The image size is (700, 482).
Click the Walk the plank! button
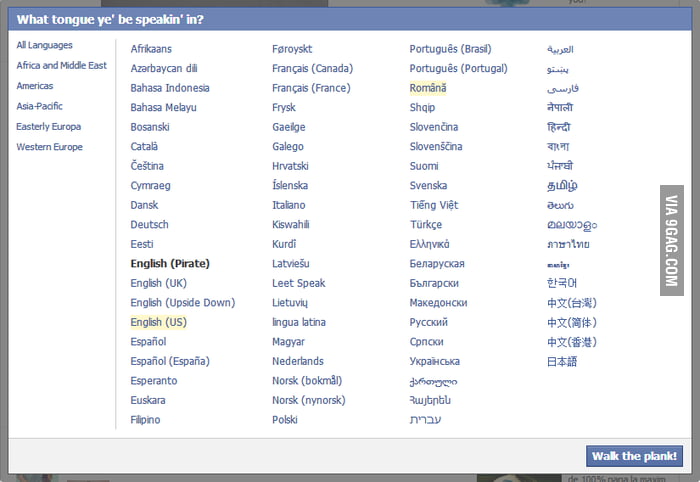point(635,456)
